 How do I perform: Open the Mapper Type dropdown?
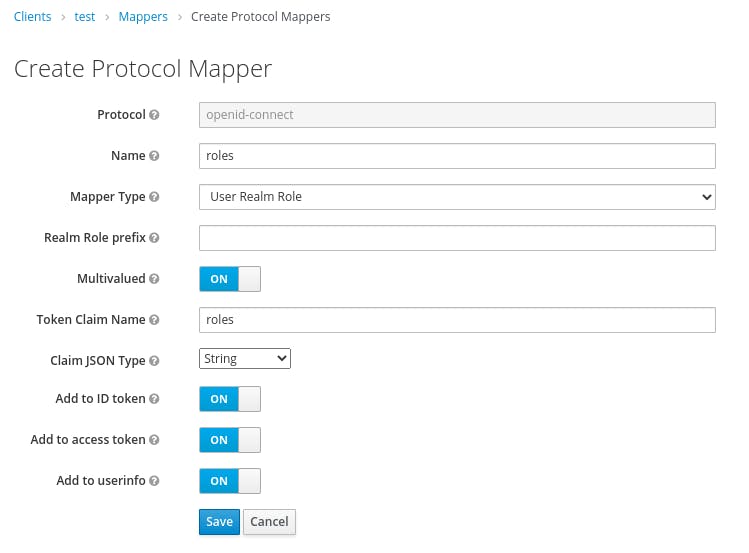(457, 197)
